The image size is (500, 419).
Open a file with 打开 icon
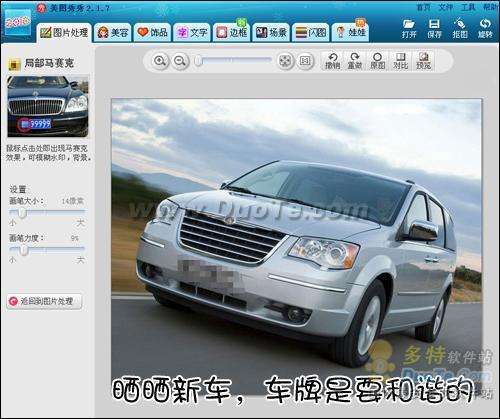[409, 28]
